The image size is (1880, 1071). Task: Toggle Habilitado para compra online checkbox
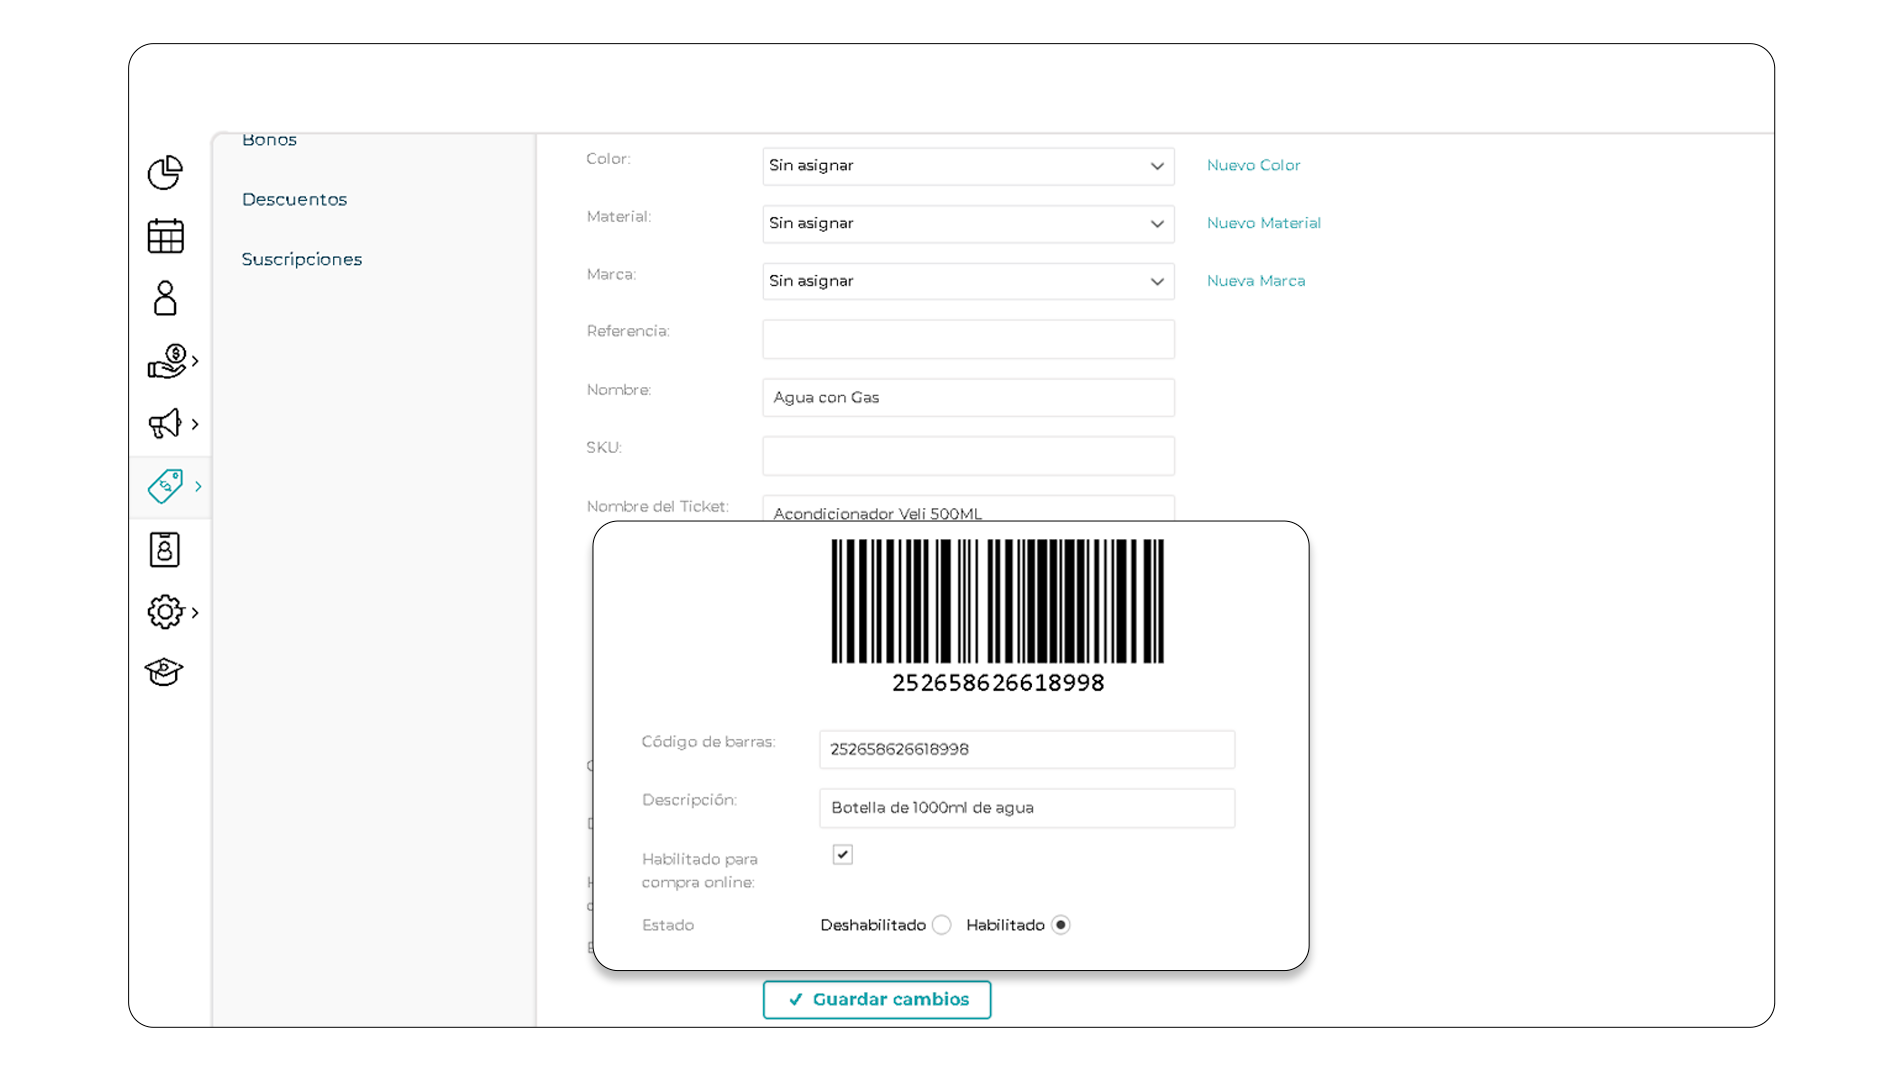coord(843,854)
